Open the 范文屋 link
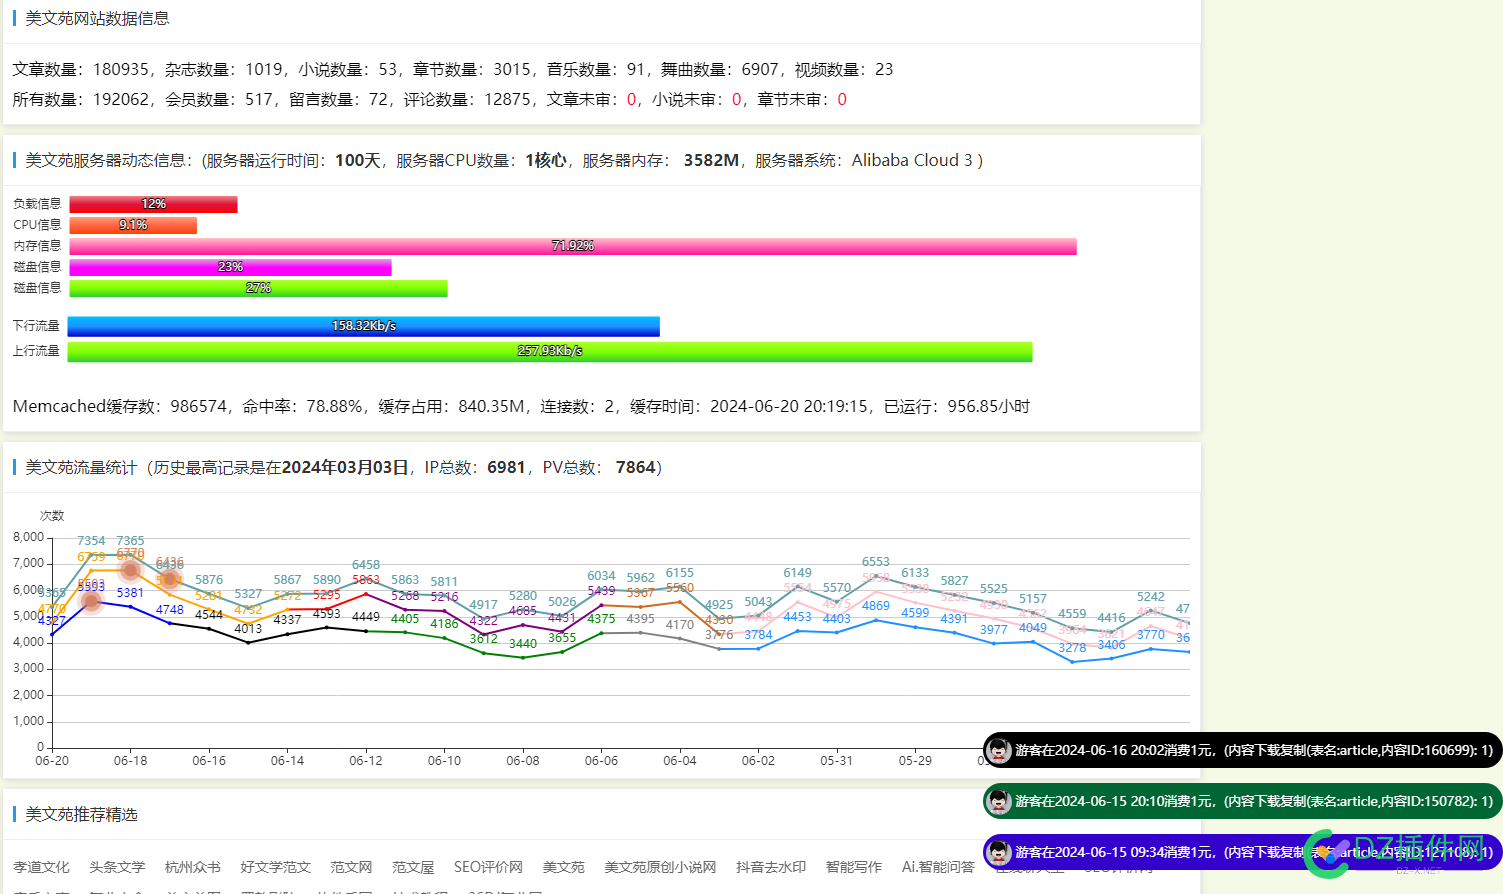Viewport: 1503px width, 894px height. point(413,867)
